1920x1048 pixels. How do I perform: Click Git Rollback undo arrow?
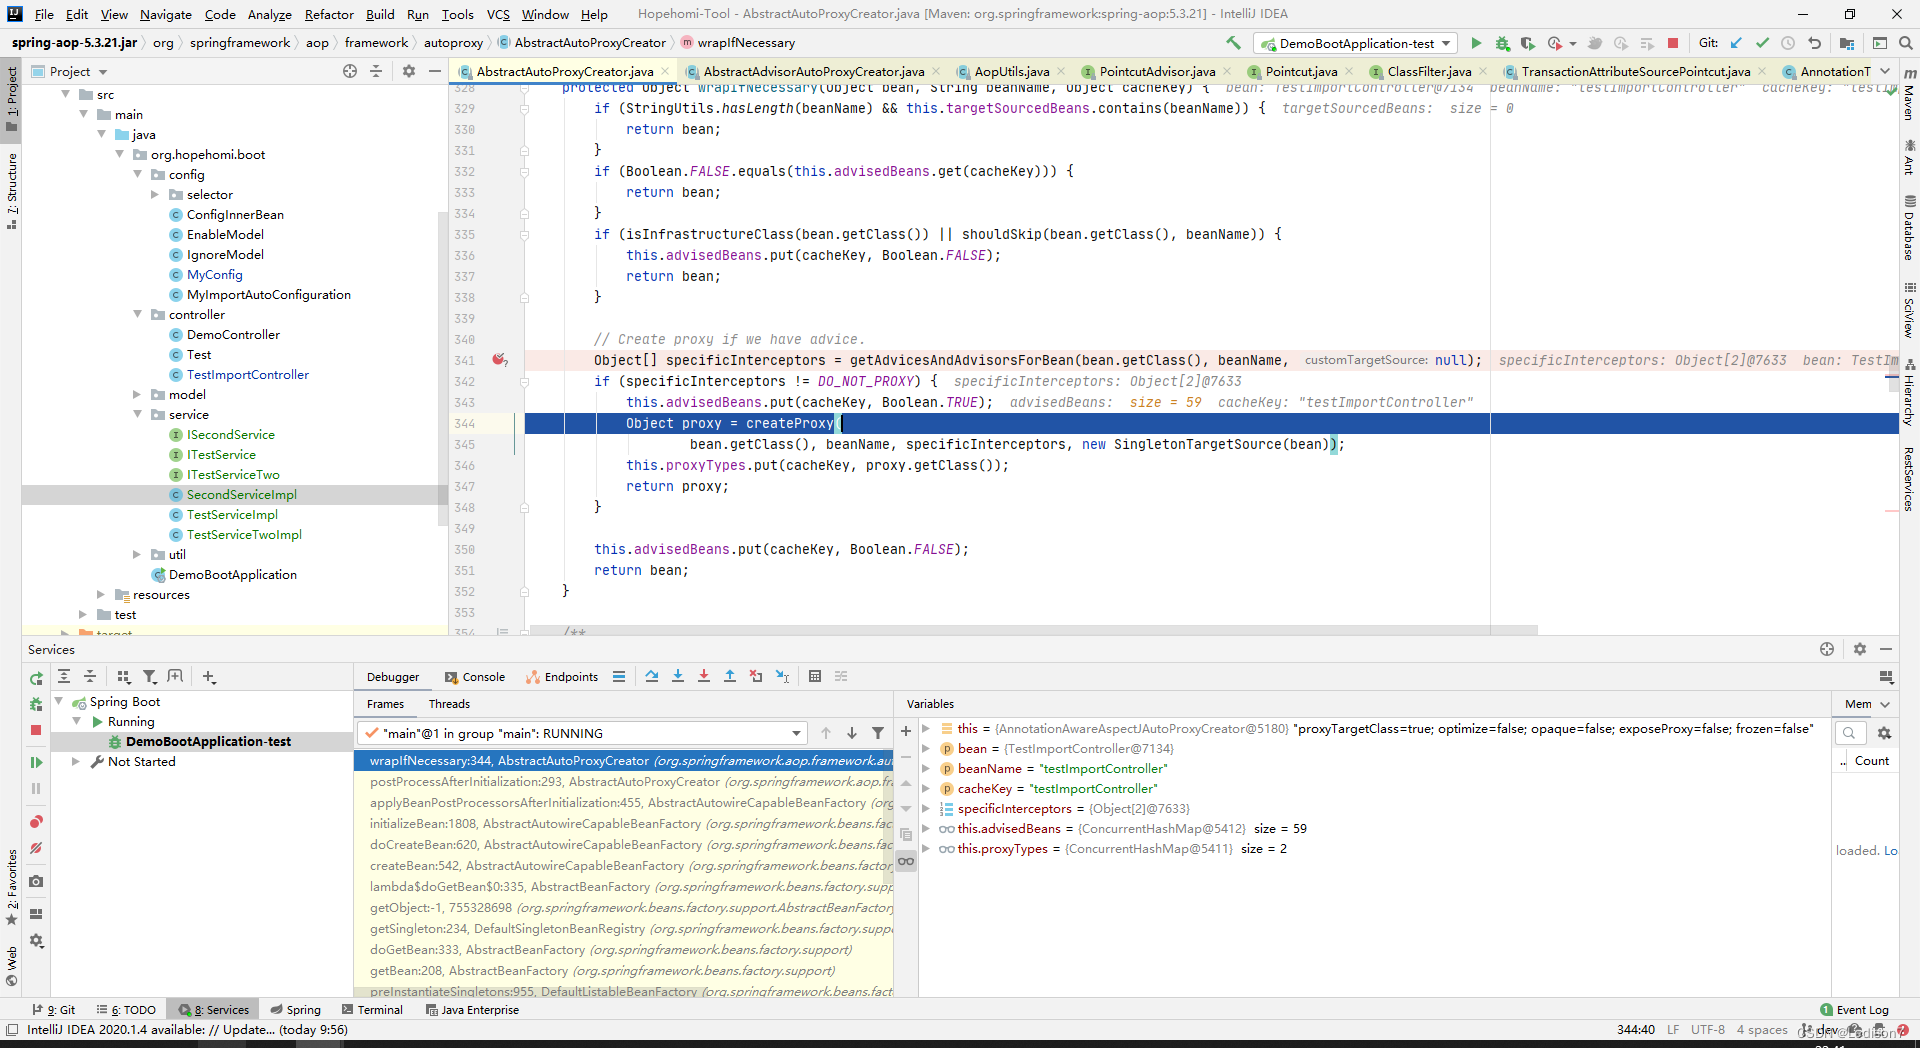click(1815, 43)
